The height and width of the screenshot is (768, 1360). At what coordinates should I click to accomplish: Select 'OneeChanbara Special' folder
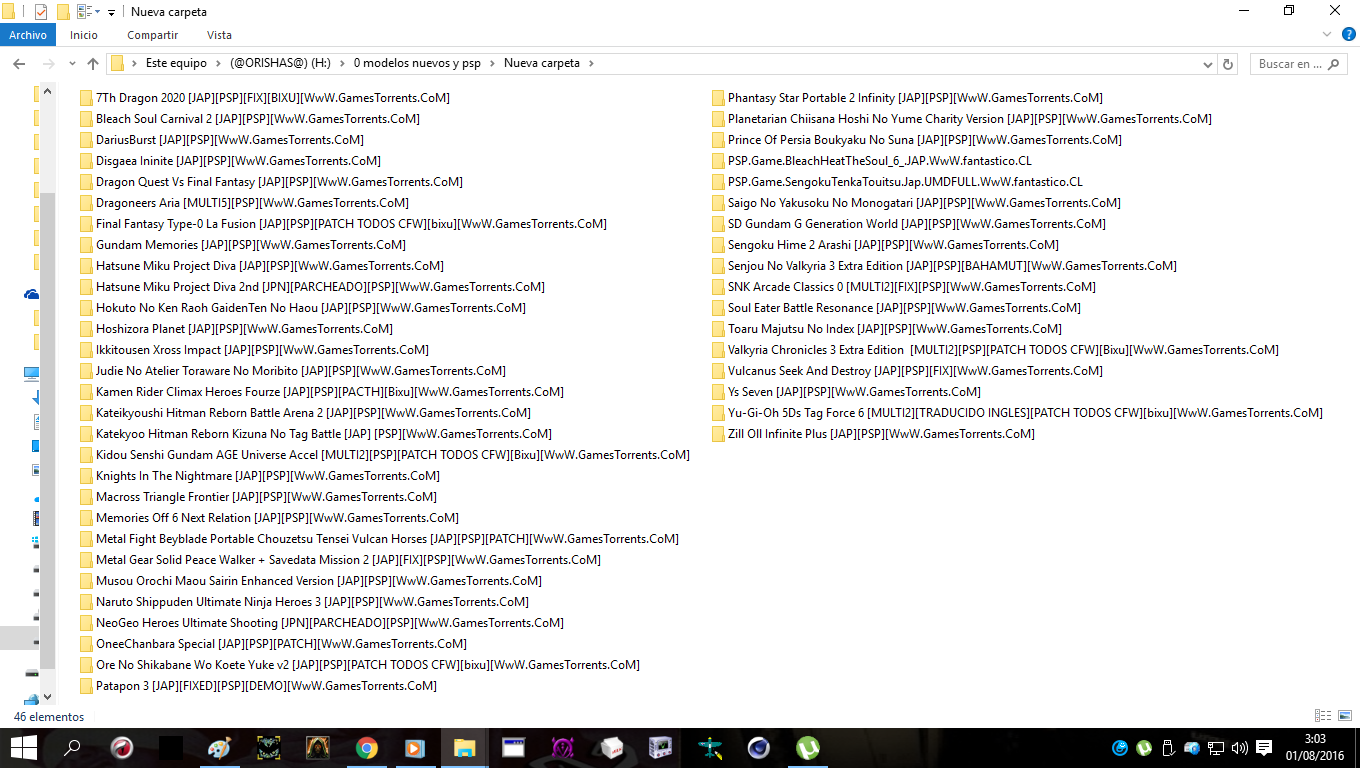273,644
